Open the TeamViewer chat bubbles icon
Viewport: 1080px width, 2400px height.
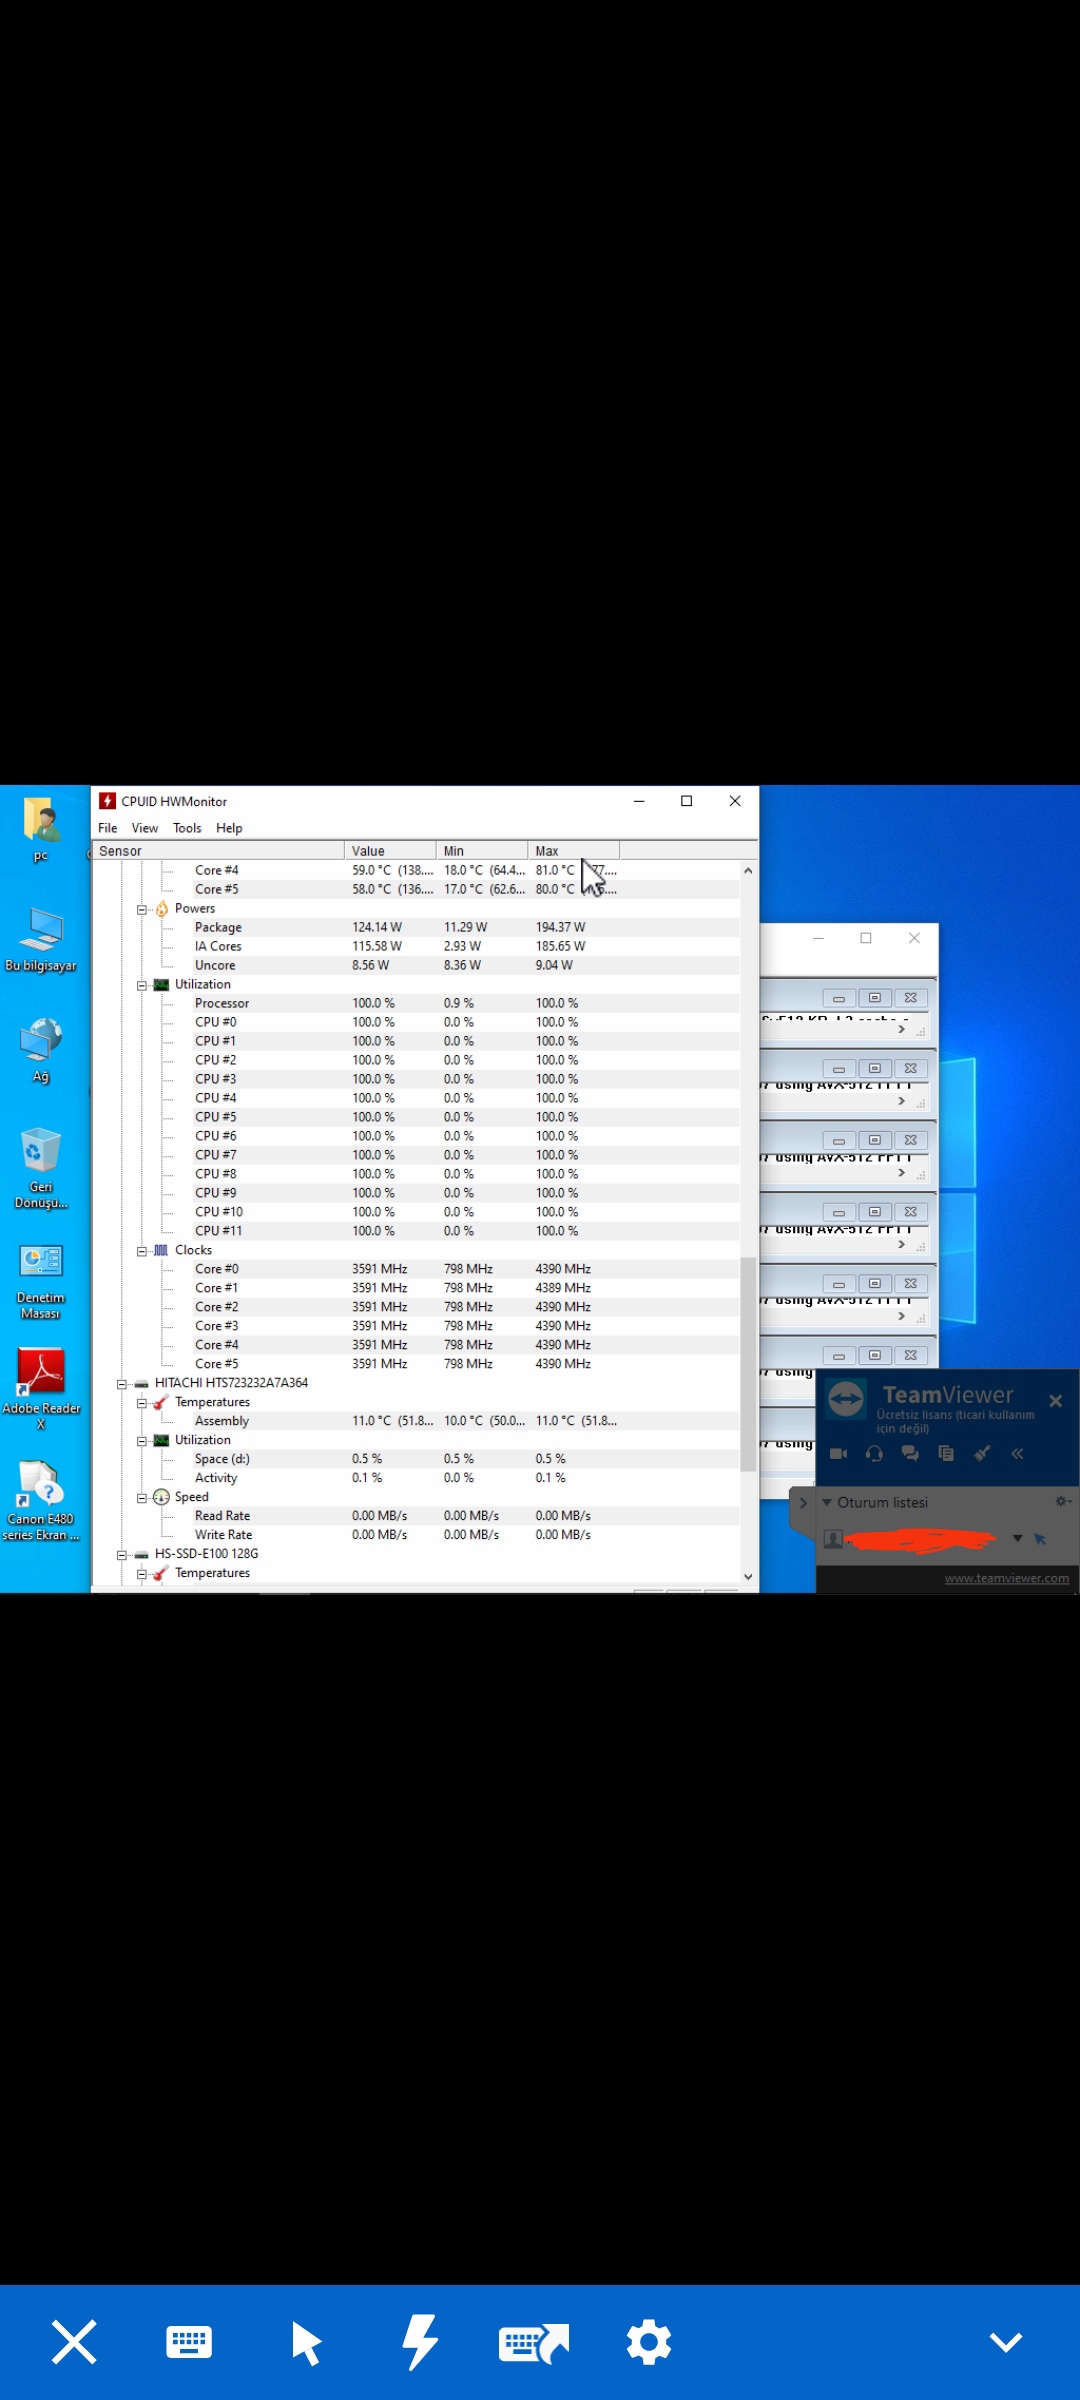tap(910, 1454)
